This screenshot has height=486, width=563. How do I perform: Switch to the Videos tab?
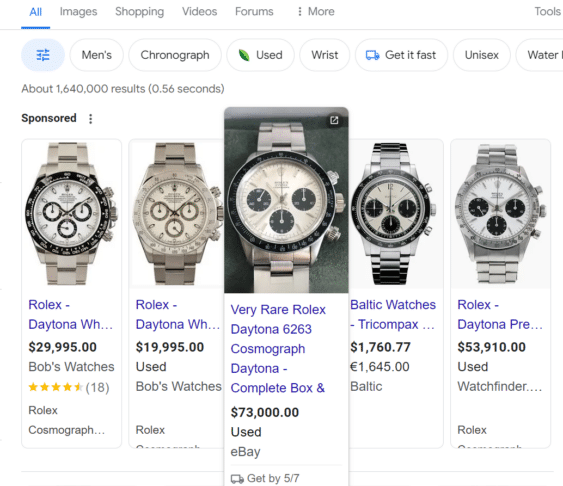click(199, 12)
